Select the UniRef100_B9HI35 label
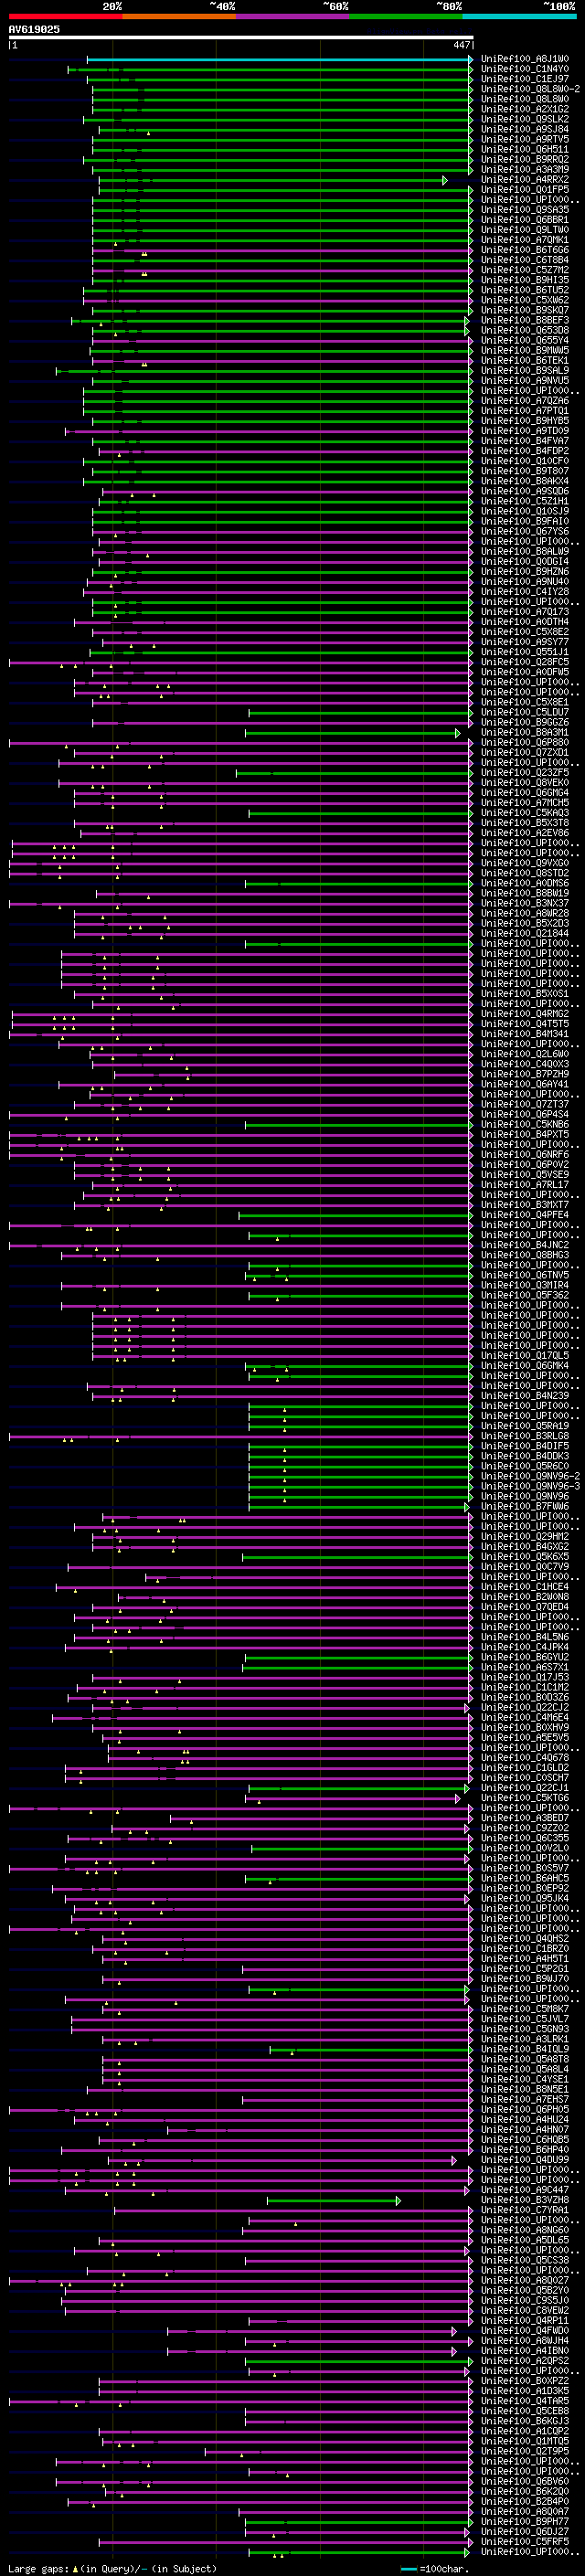 (524, 280)
